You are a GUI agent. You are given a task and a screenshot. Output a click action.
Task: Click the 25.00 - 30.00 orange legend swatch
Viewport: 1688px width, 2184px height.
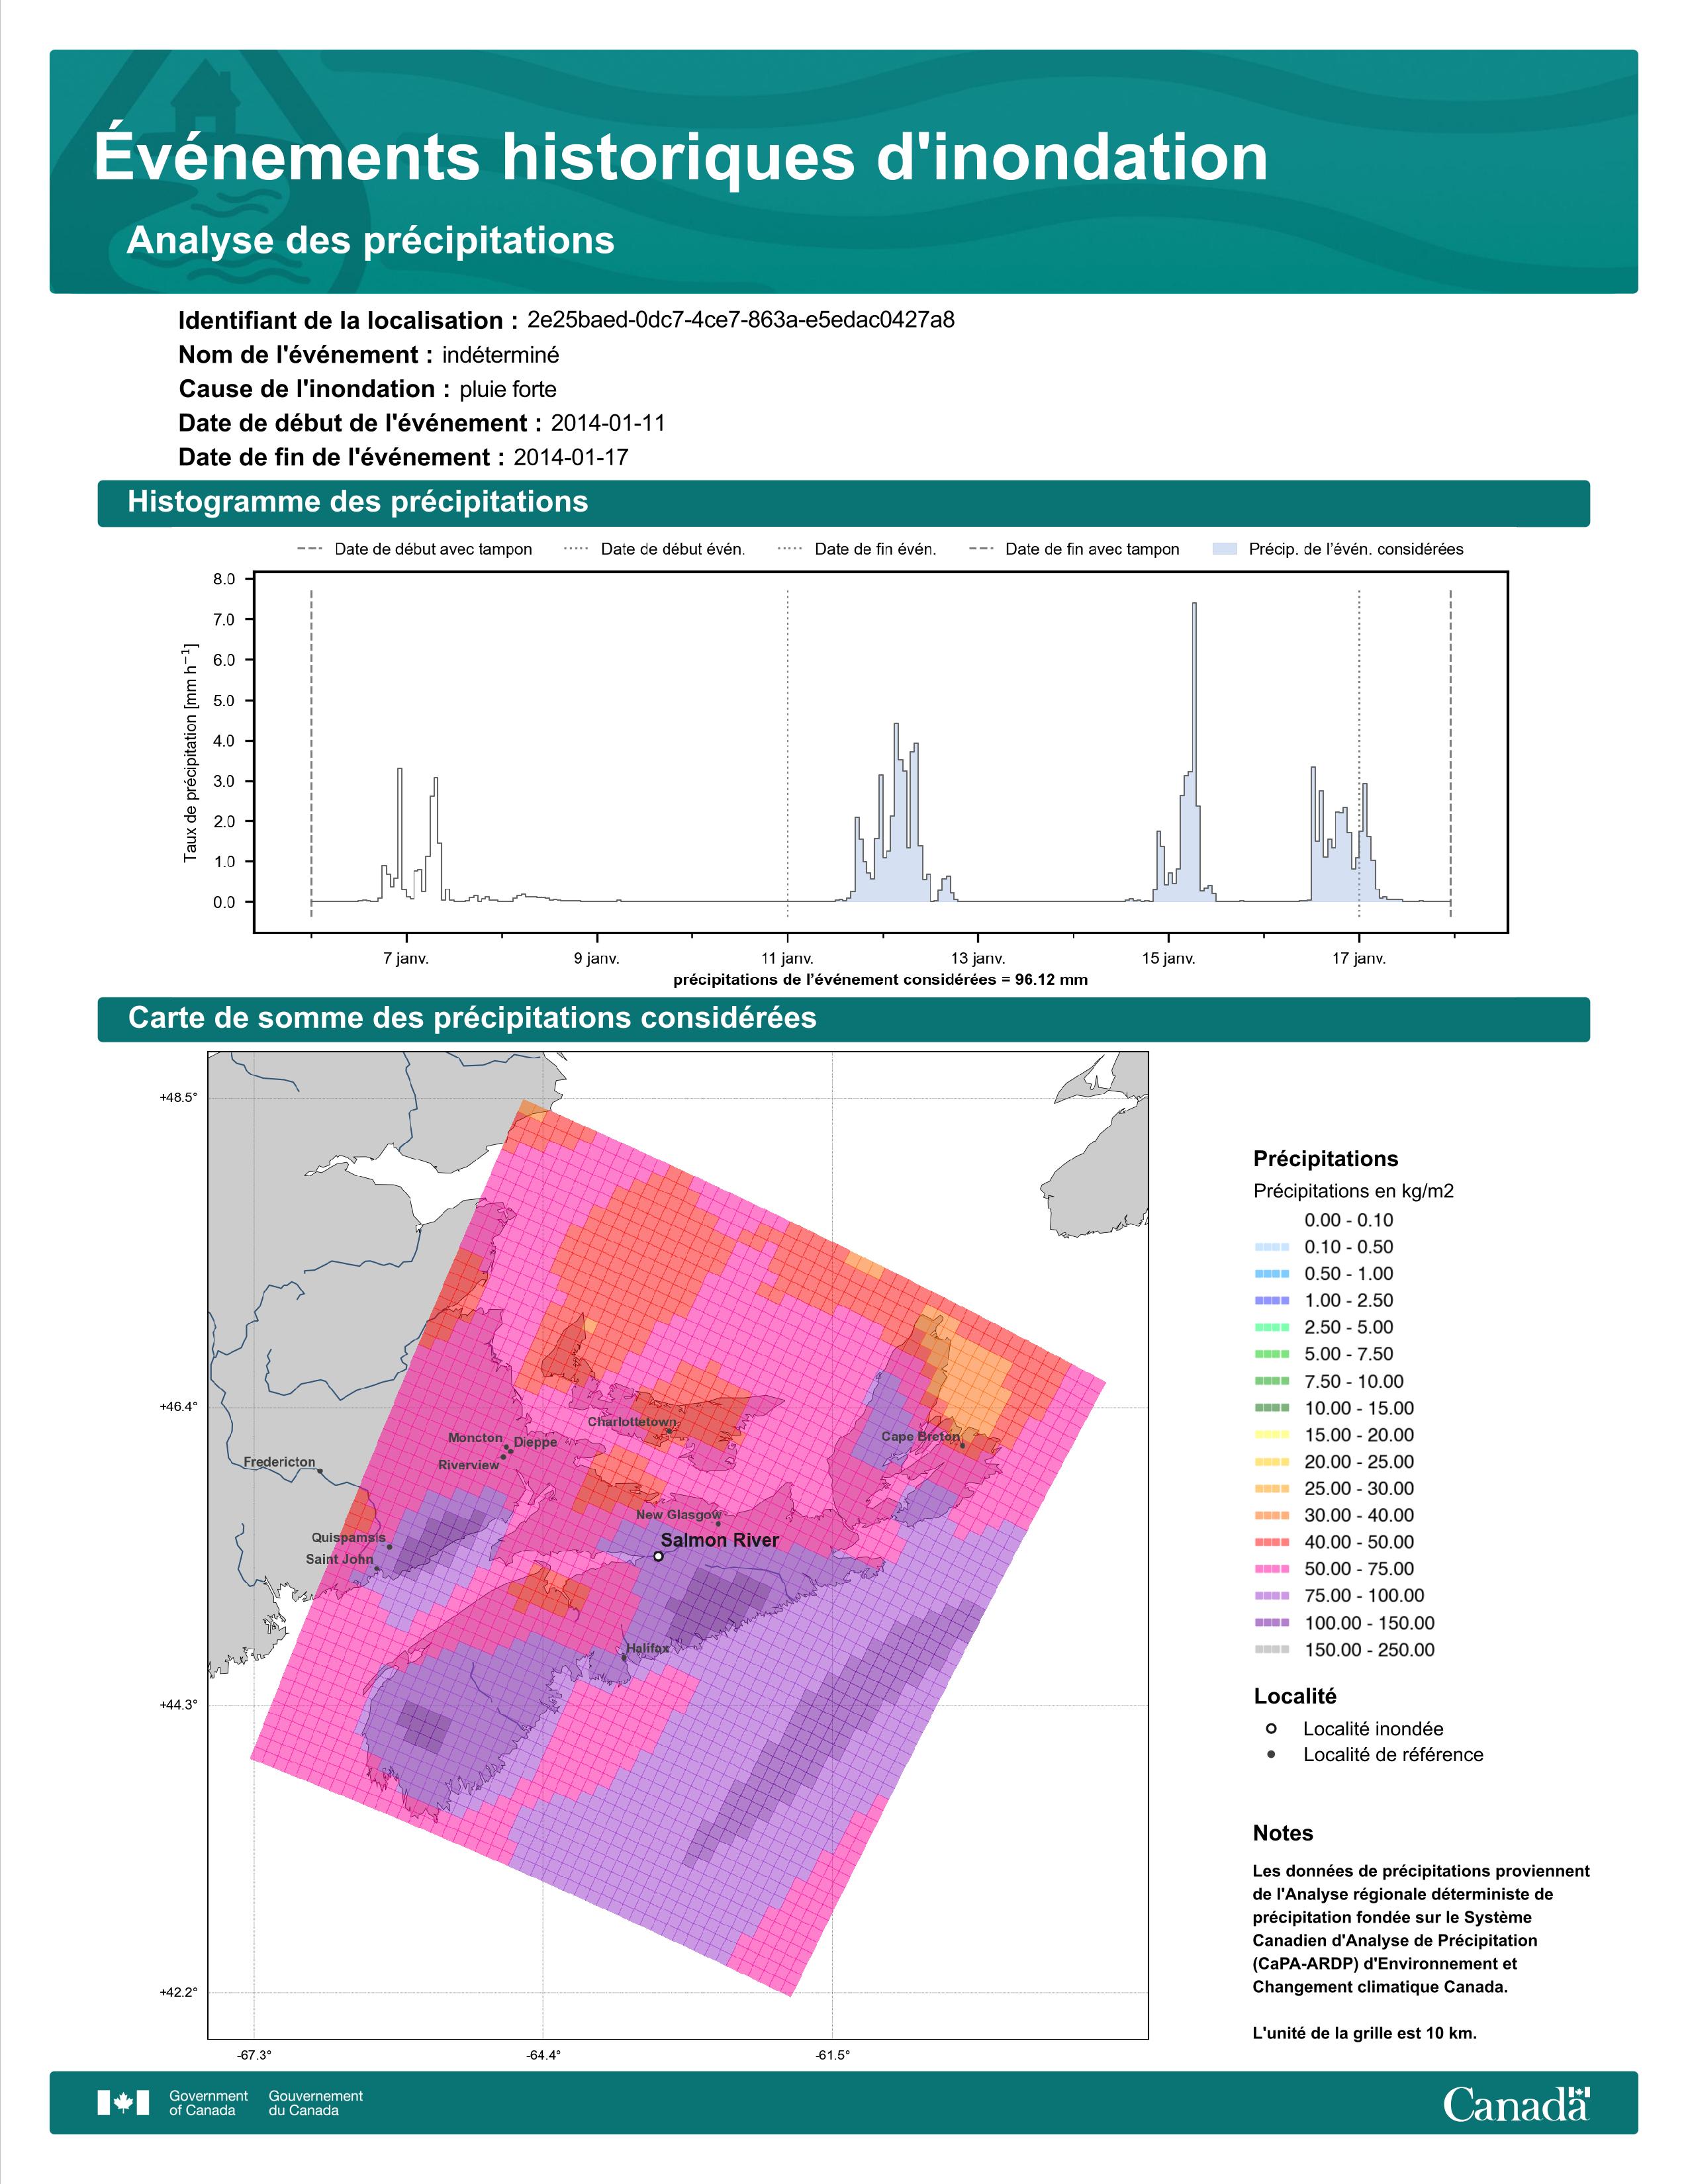(x=1271, y=1489)
